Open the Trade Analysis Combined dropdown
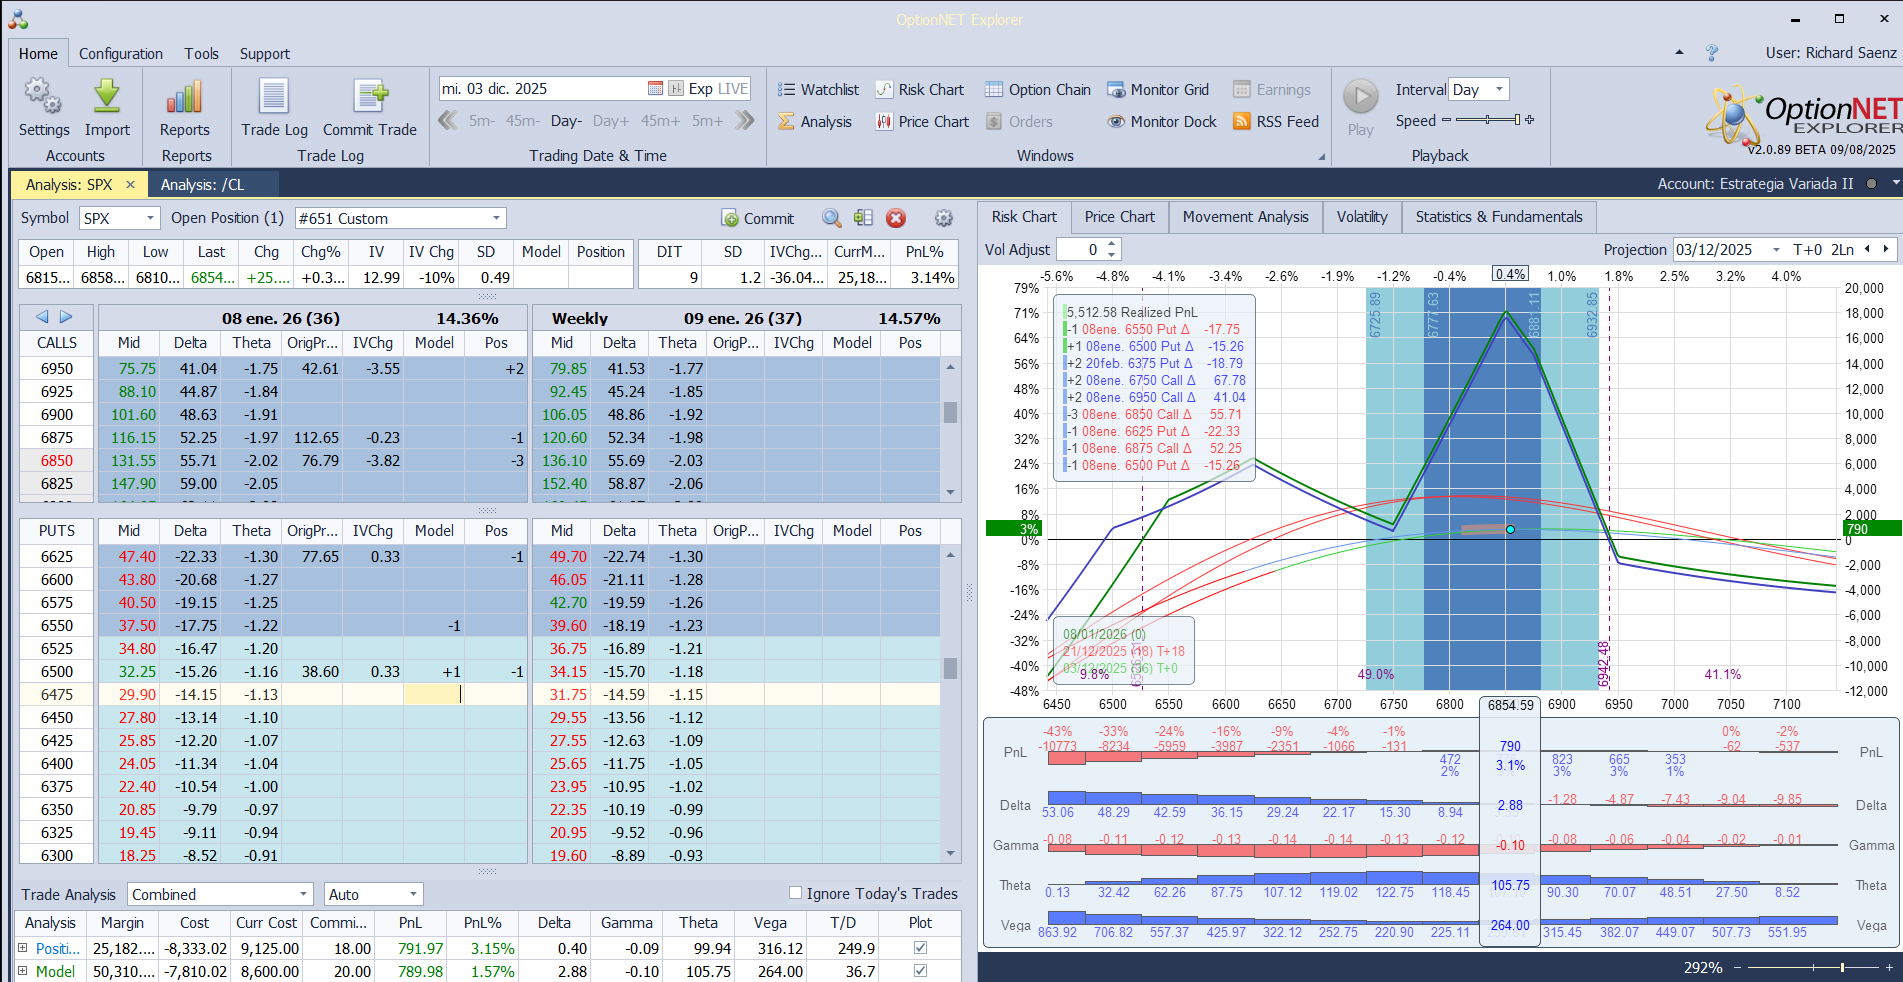 (303, 894)
